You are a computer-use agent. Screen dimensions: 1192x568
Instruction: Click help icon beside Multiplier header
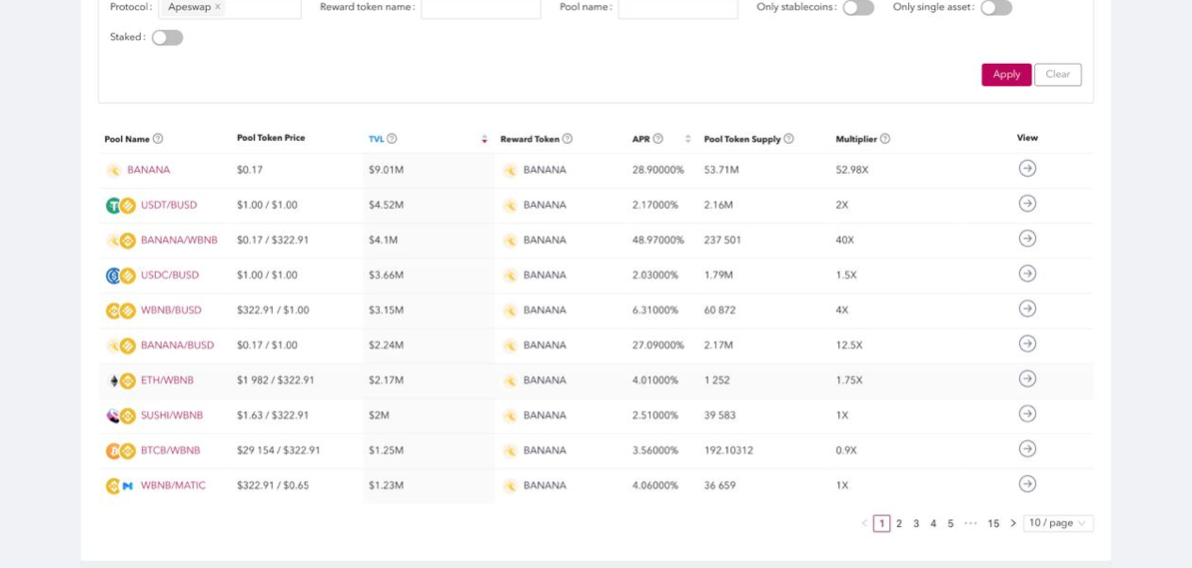coord(885,139)
